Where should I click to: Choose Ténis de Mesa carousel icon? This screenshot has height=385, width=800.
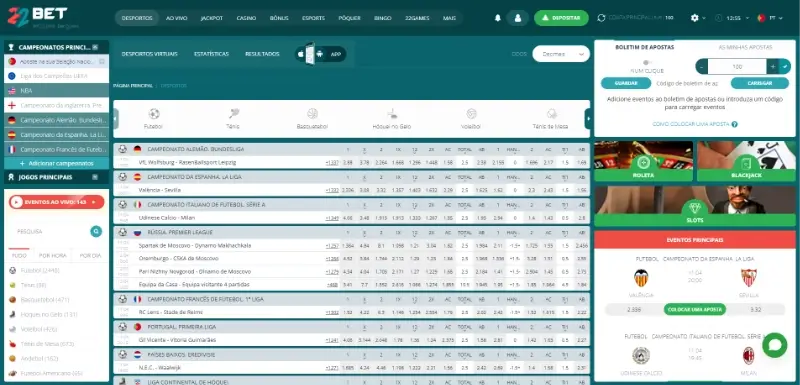point(551,119)
